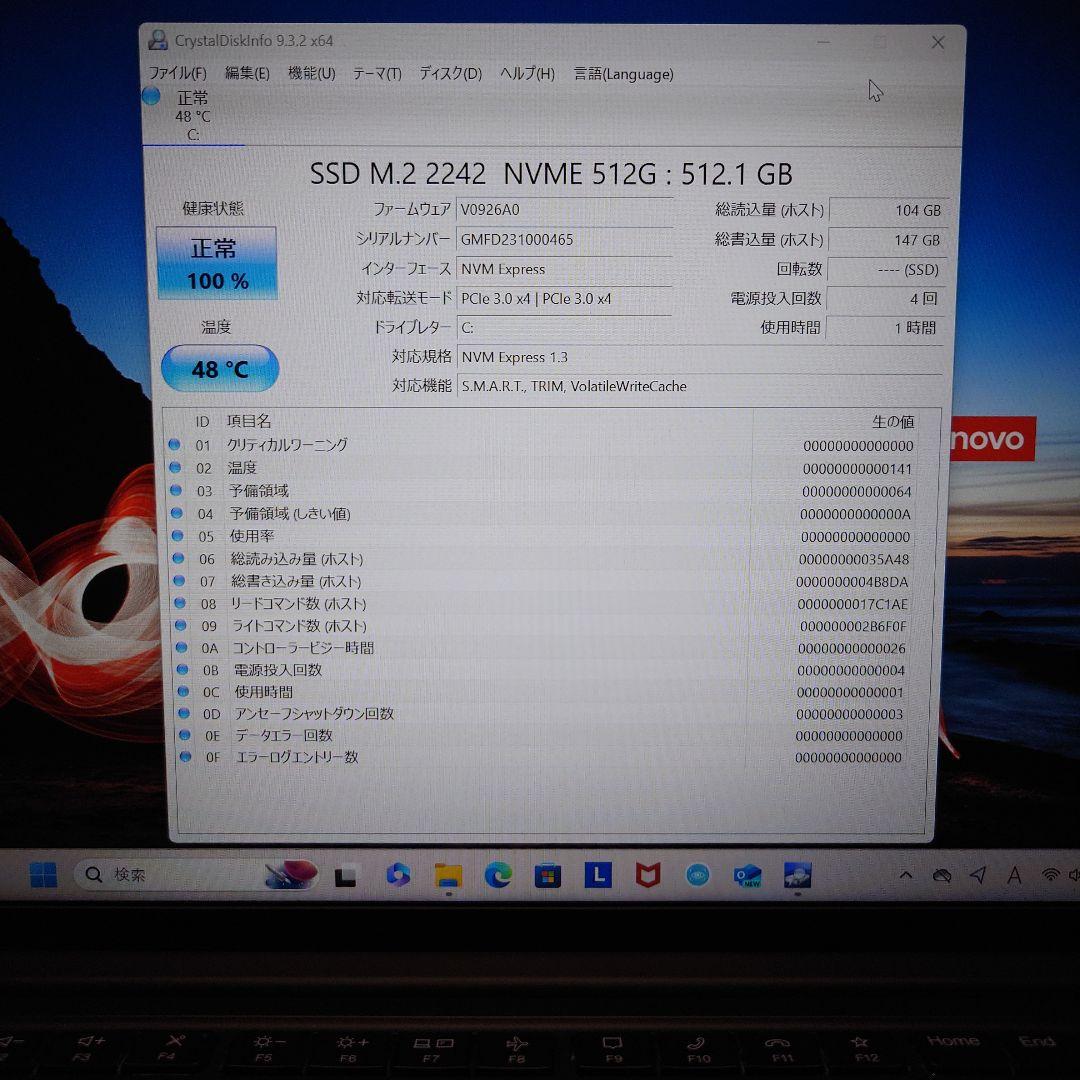Open Copilot from the taskbar
1080x1080 pixels.
click(398, 876)
